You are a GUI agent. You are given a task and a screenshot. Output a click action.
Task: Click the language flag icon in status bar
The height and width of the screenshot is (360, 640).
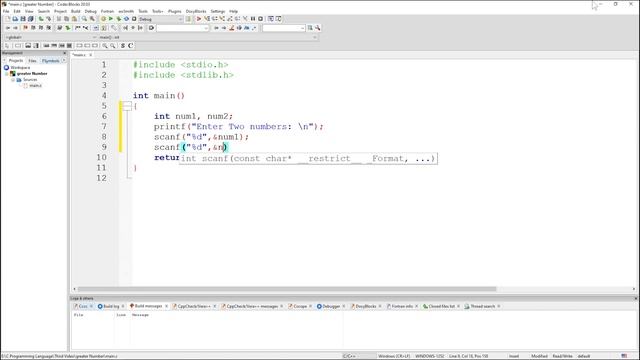624,356
